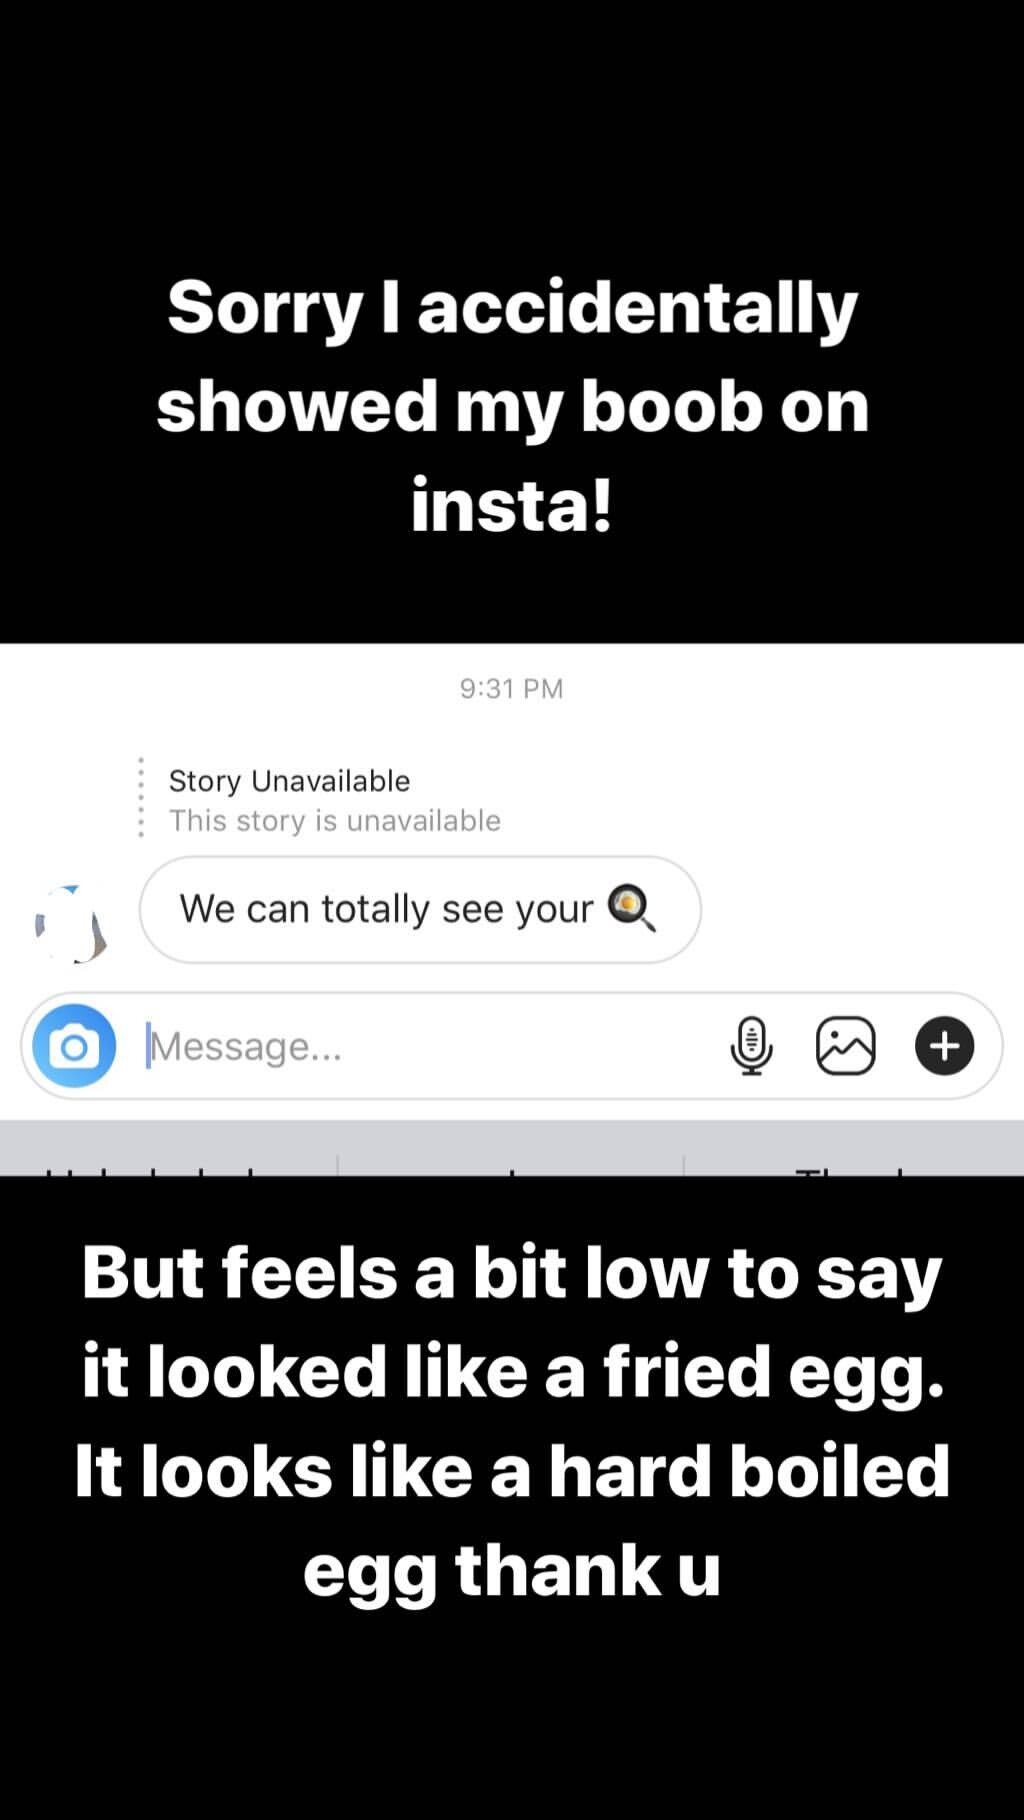Tap the microphone voice message icon
Screen dimensions: 1024x1820
pos(751,1046)
